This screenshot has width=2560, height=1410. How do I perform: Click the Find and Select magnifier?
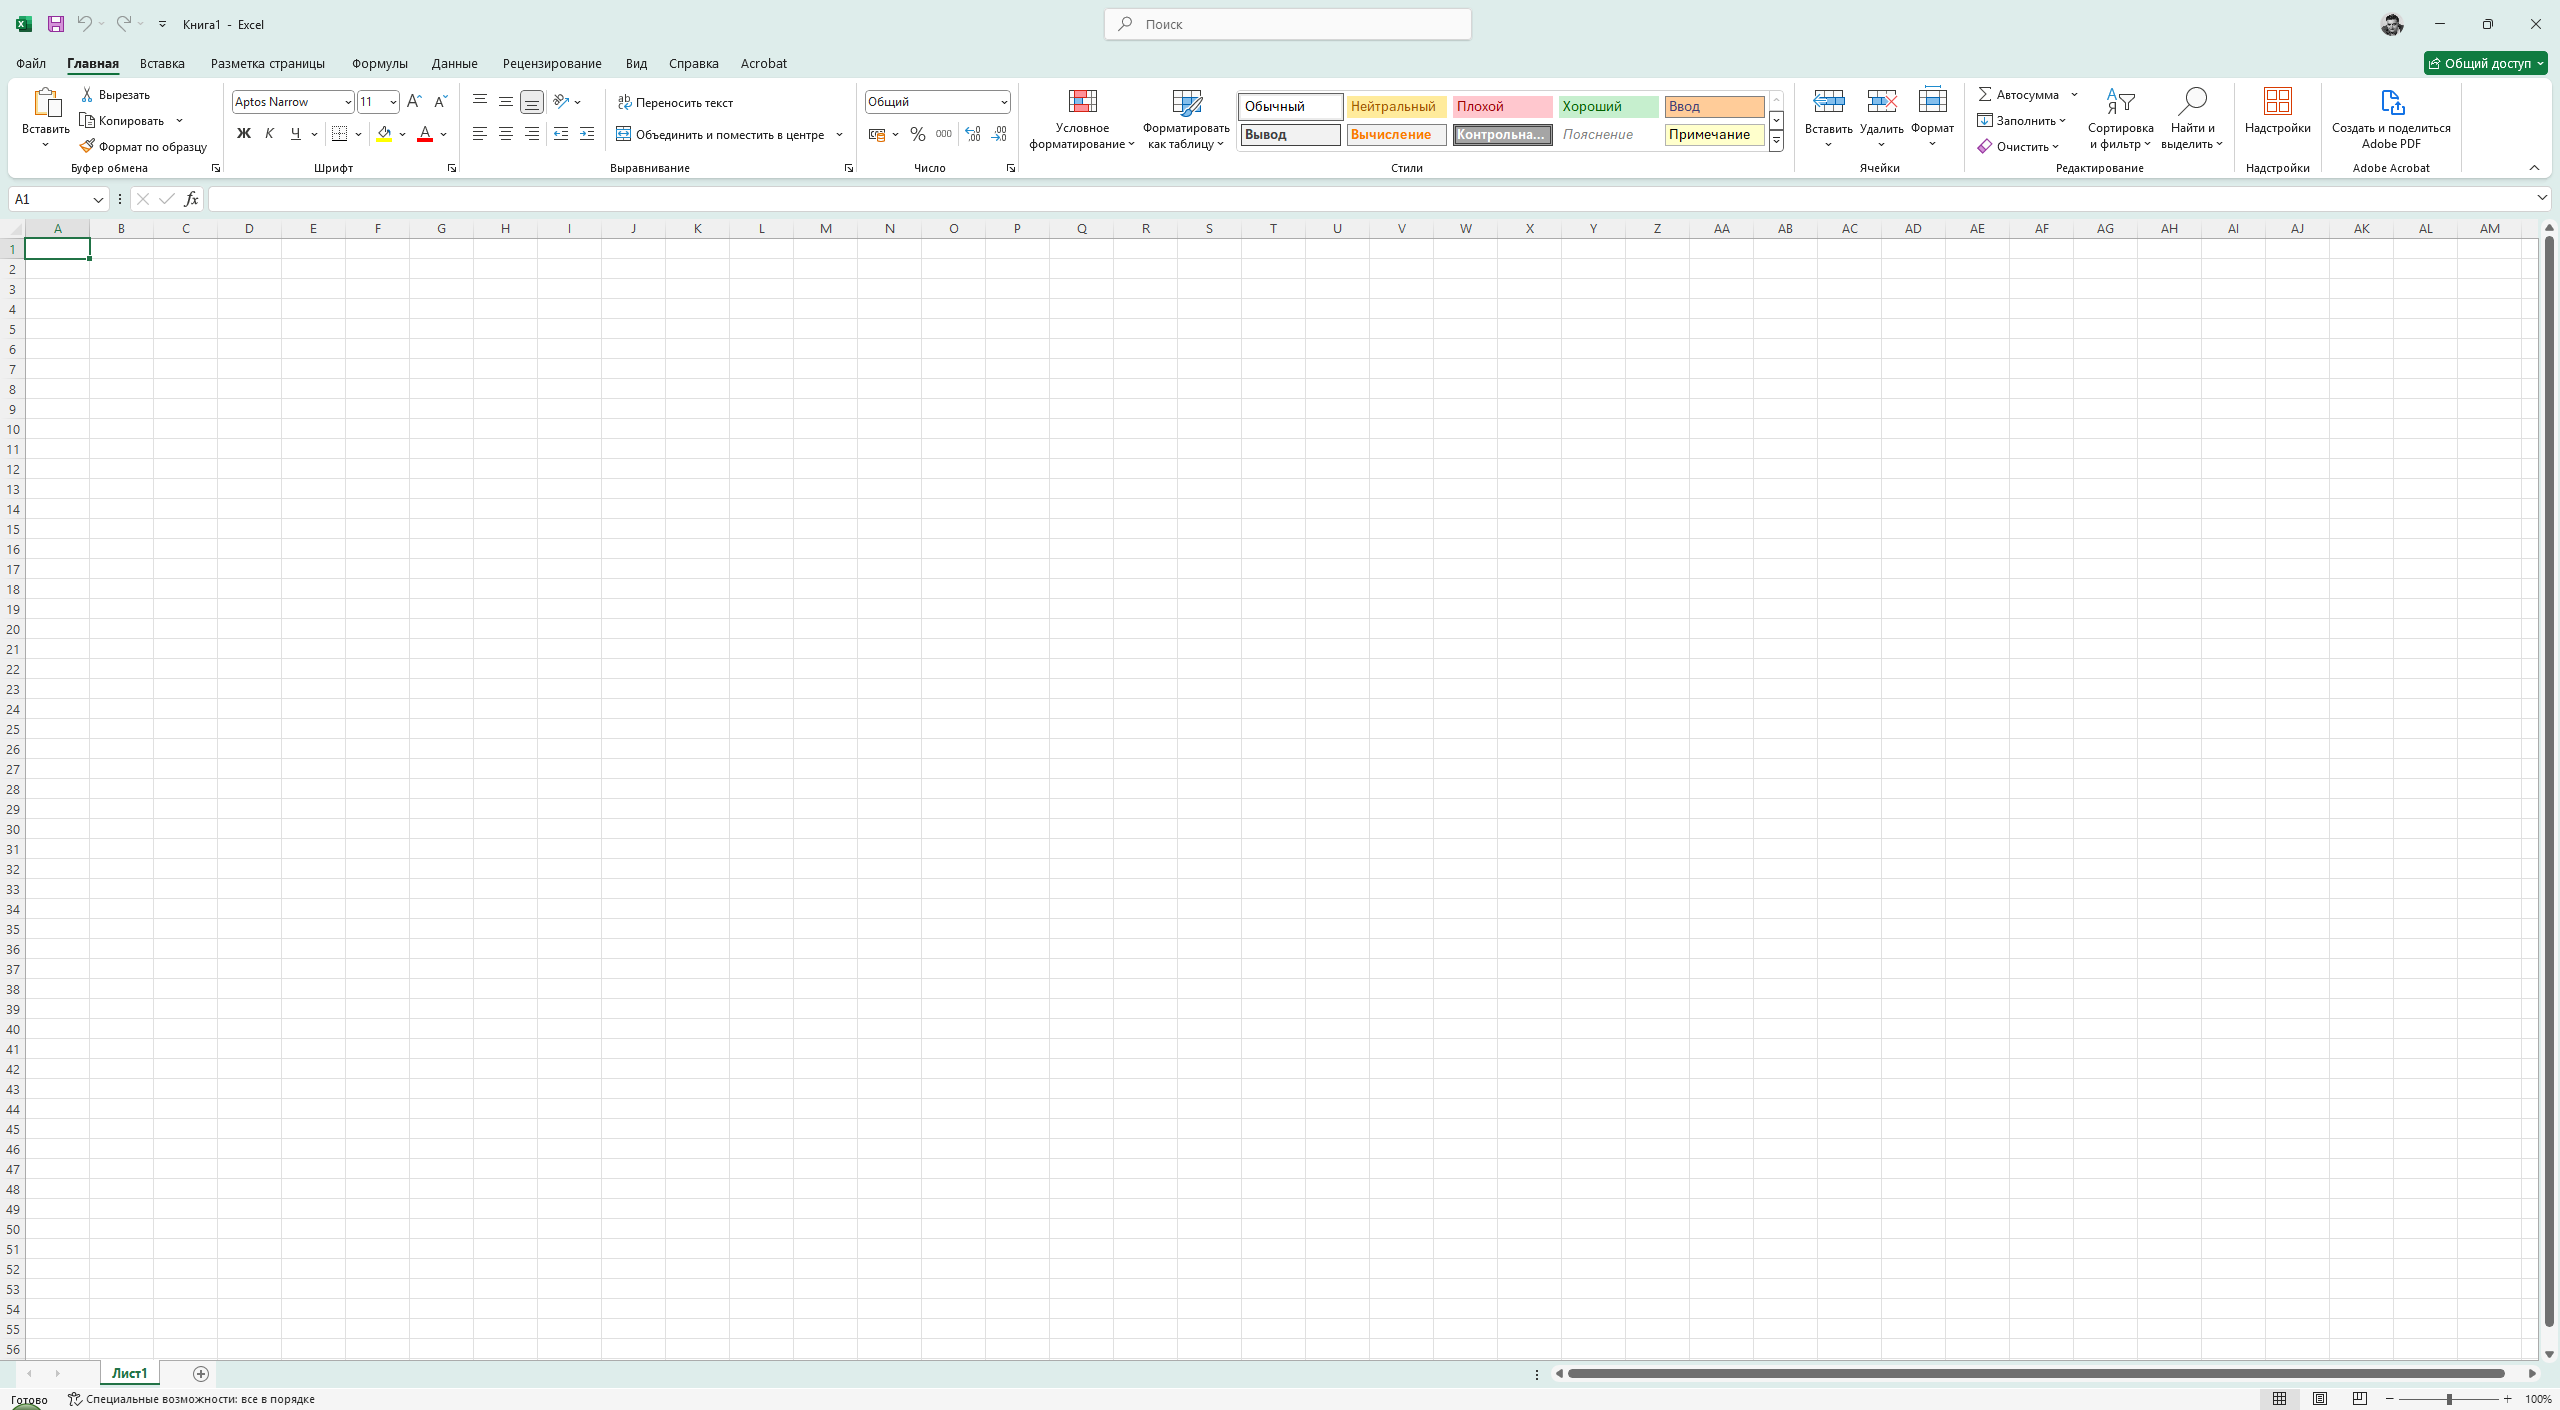click(2191, 102)
